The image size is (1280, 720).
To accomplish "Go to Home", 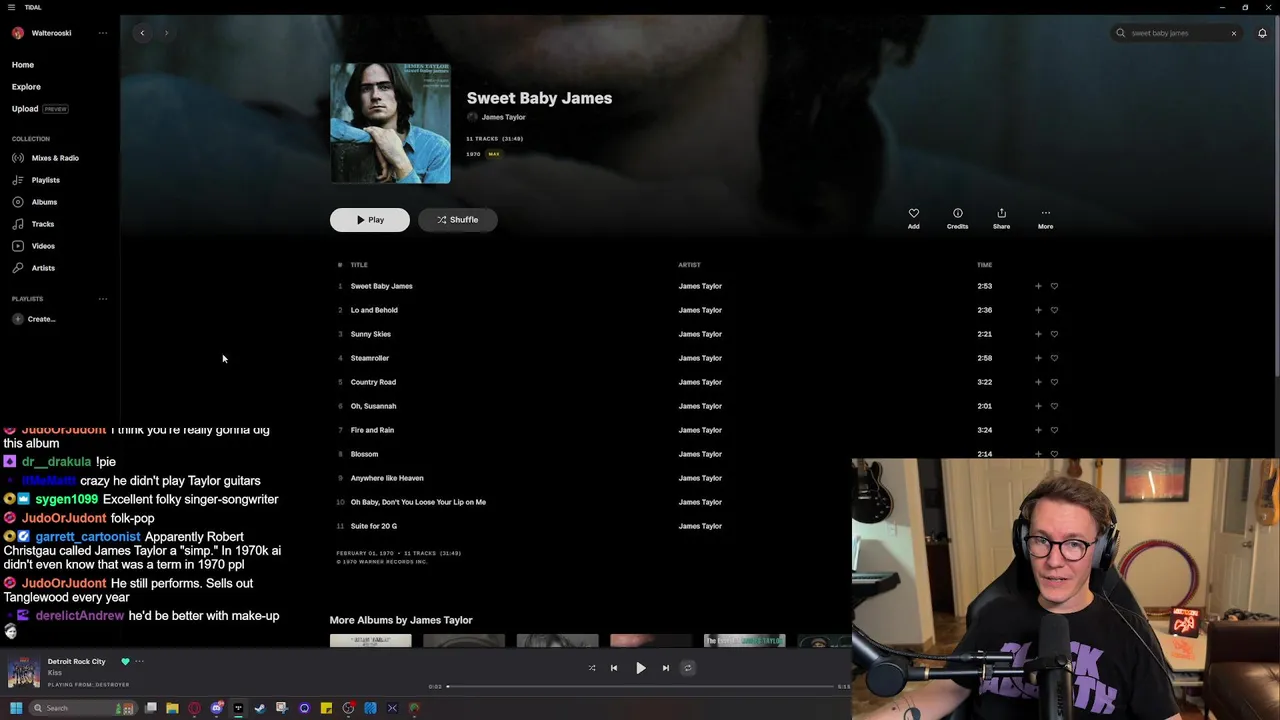I will pos(23,65).
